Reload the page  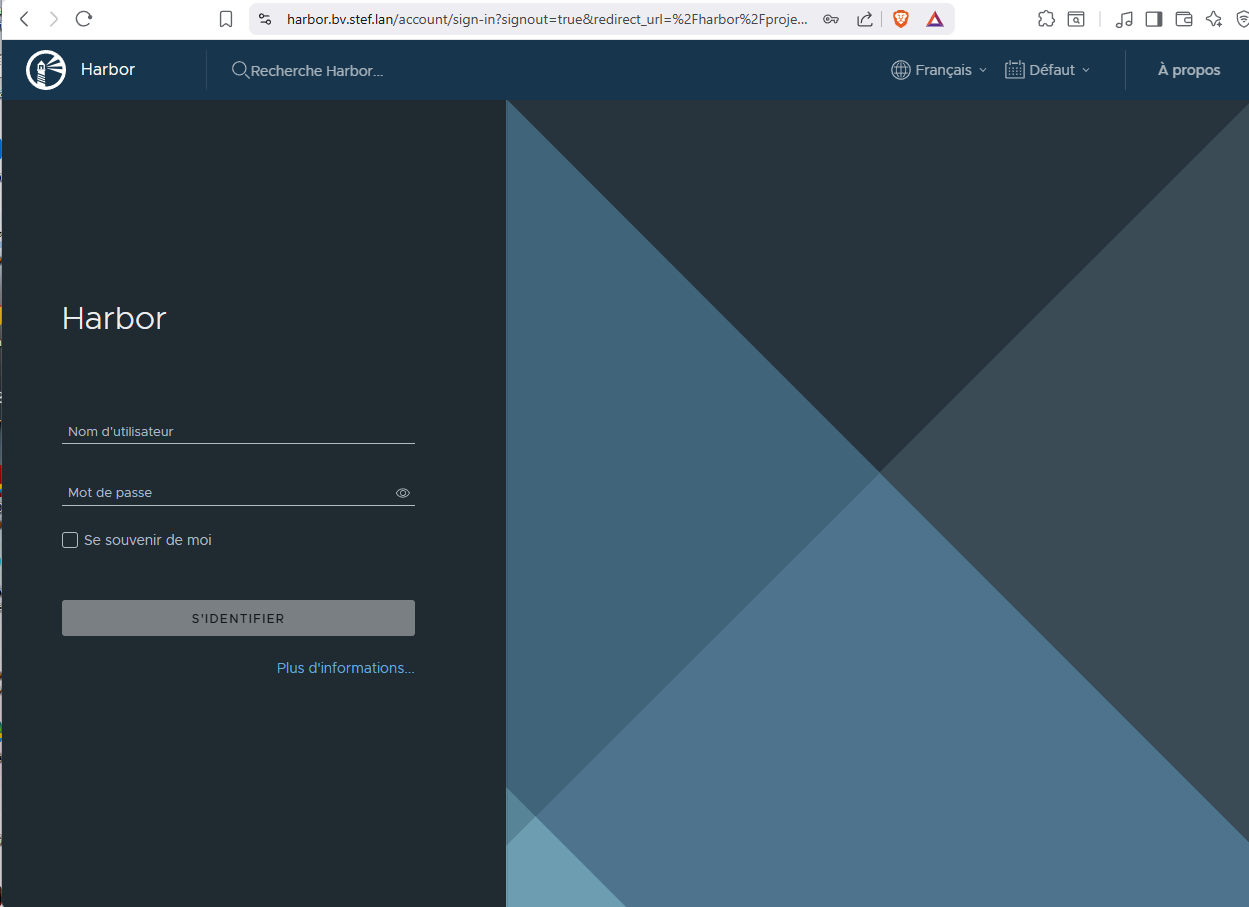pos(84,19)
